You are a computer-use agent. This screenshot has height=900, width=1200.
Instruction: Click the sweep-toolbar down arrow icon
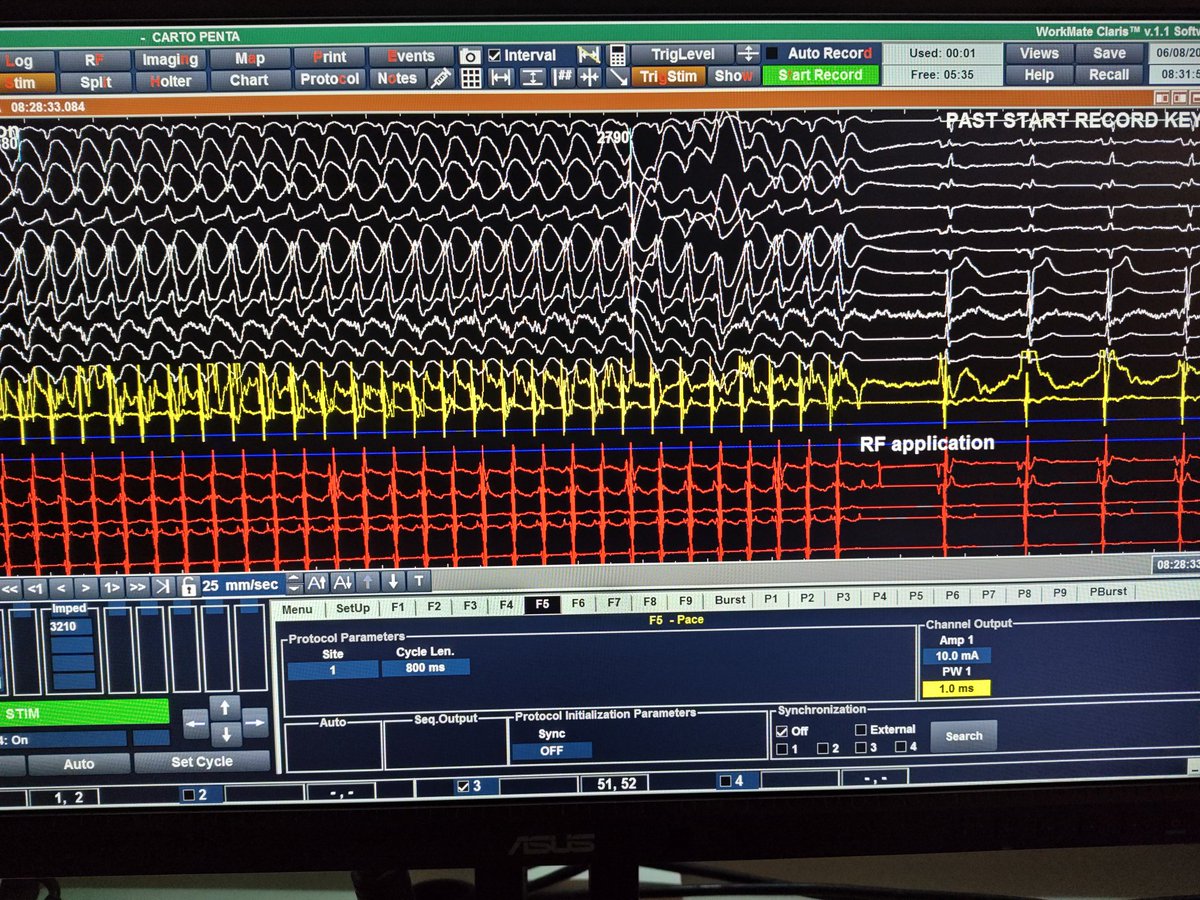[x=394, y=581]
